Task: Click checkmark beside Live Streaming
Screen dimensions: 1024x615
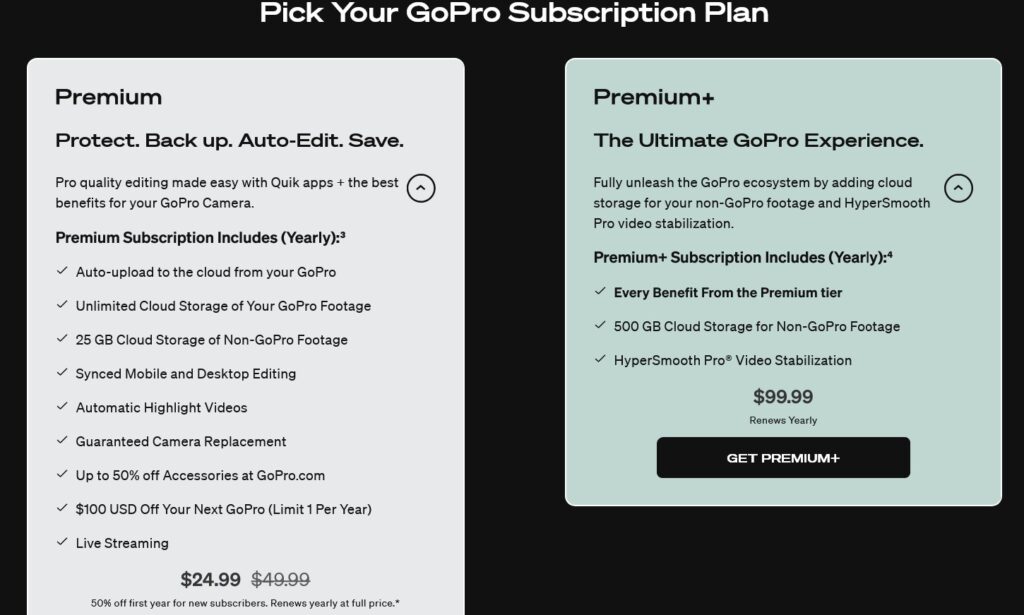Action: tap(62, 542)
